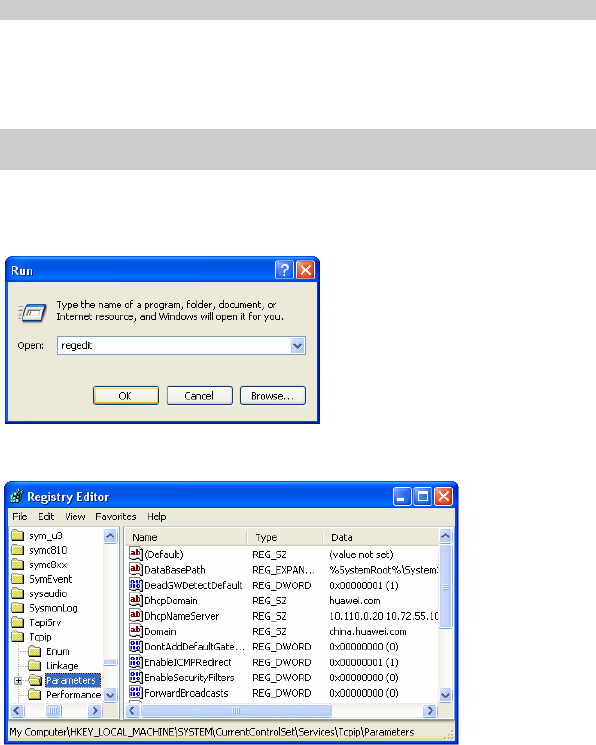
Task: Click the registry path in status bar
Action: (x=212, y=732)
